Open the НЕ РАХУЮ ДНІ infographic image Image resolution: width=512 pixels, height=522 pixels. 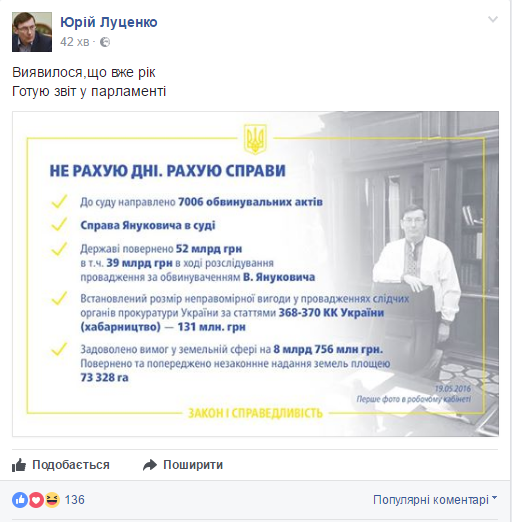[x=256, y=274]
